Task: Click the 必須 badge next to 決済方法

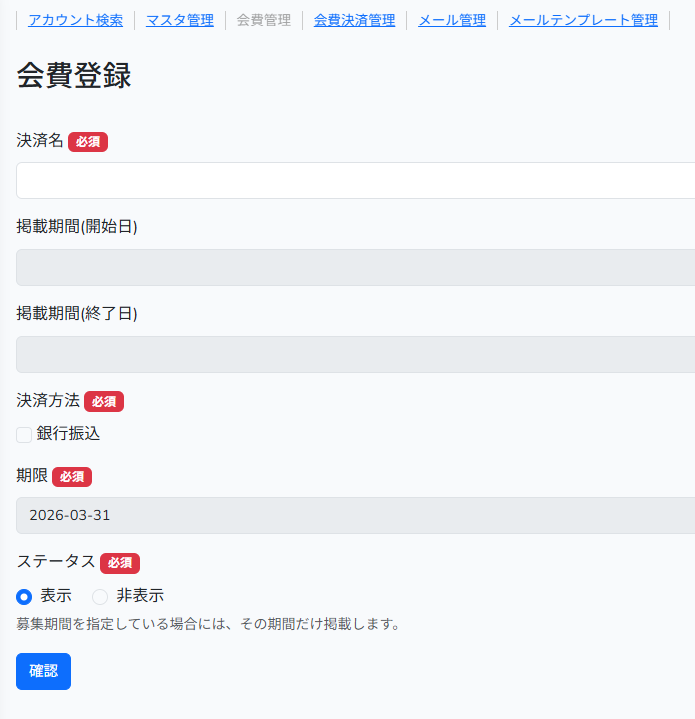Action: click(x=104, y=401)
